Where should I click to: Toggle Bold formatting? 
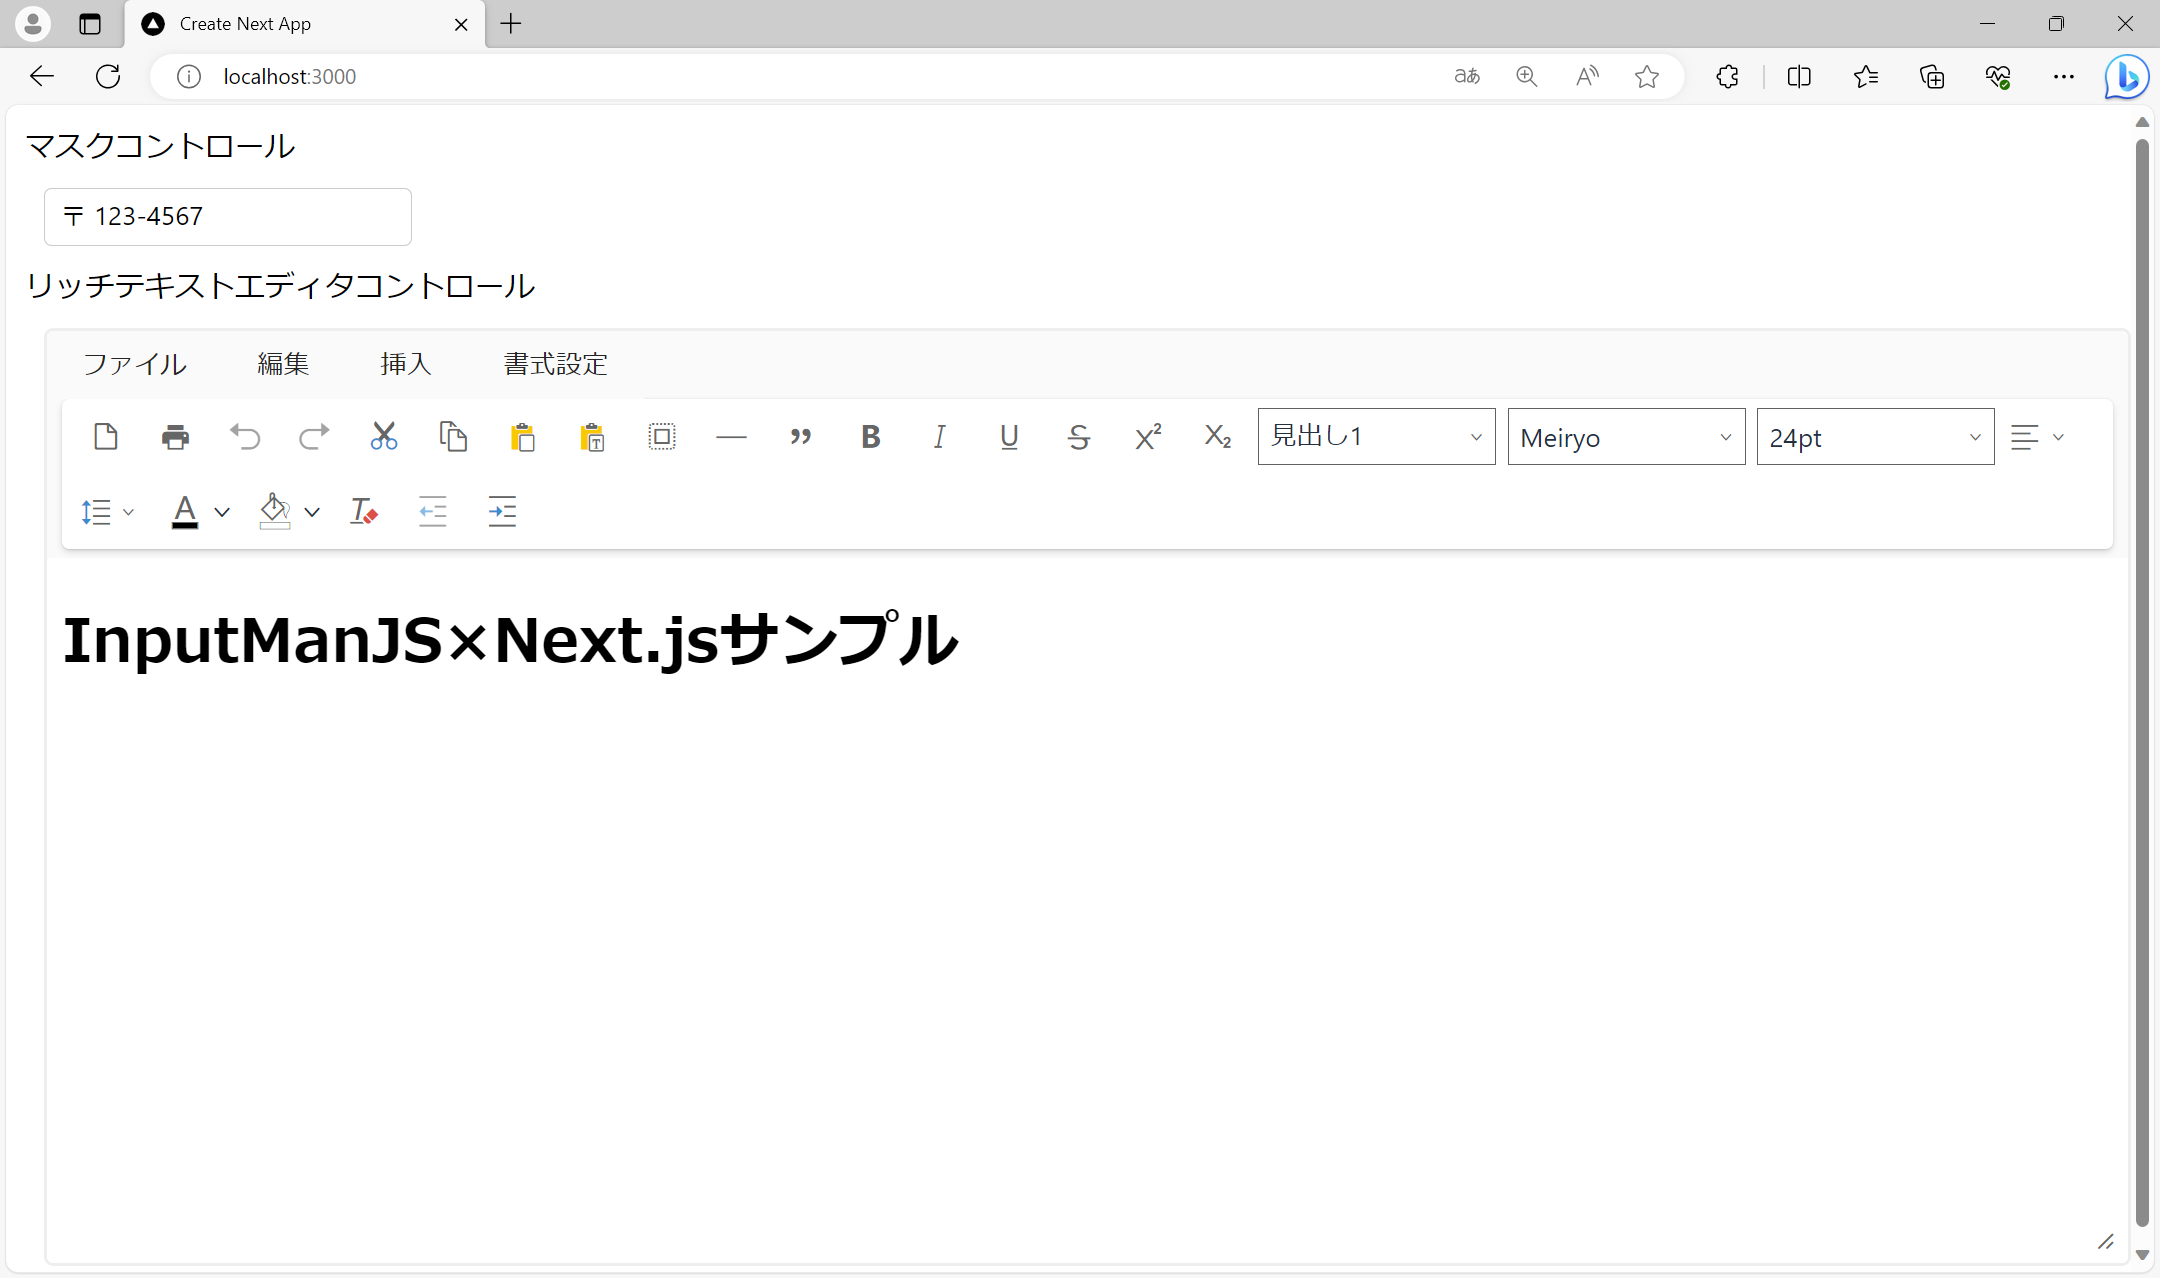tap(870, 437)
